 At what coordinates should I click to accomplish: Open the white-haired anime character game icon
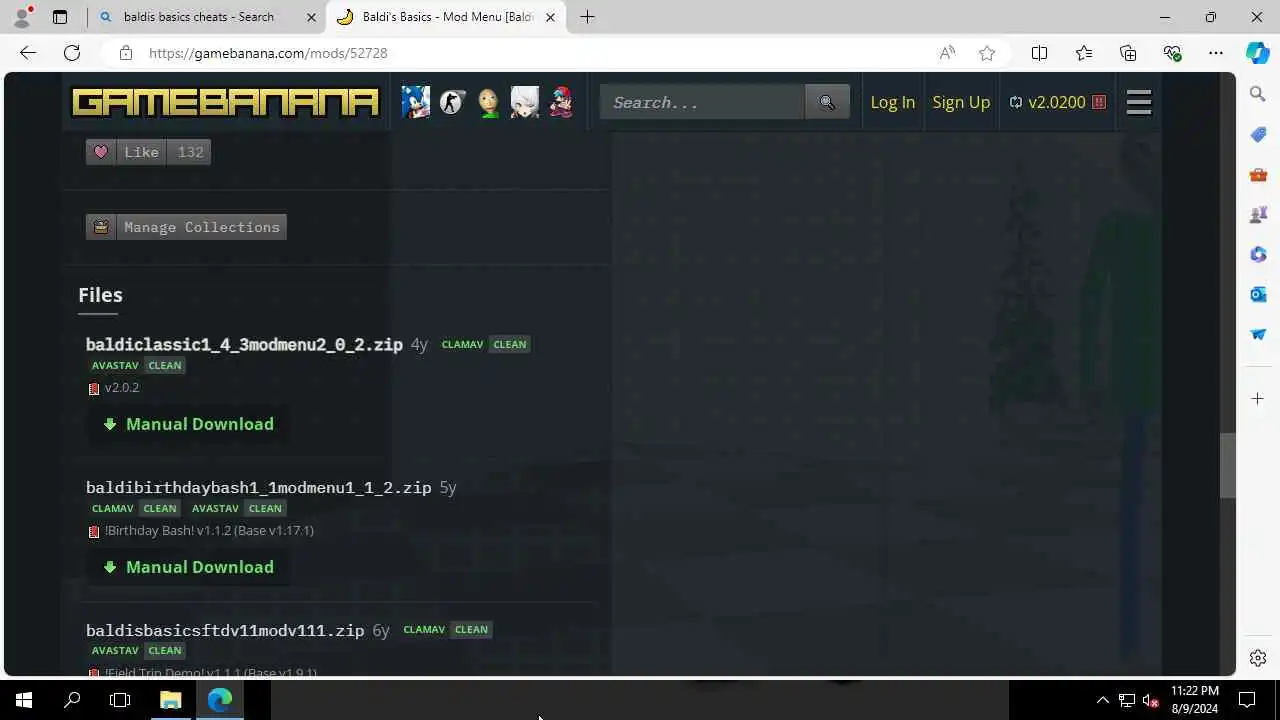click(524, 102)
